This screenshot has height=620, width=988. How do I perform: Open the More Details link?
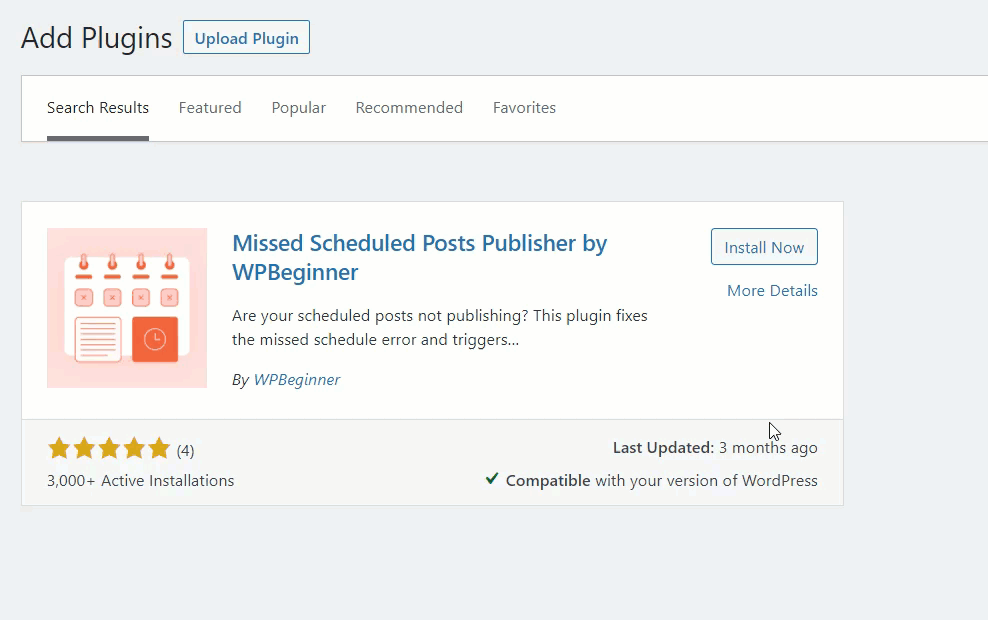(x=773, y=290)
